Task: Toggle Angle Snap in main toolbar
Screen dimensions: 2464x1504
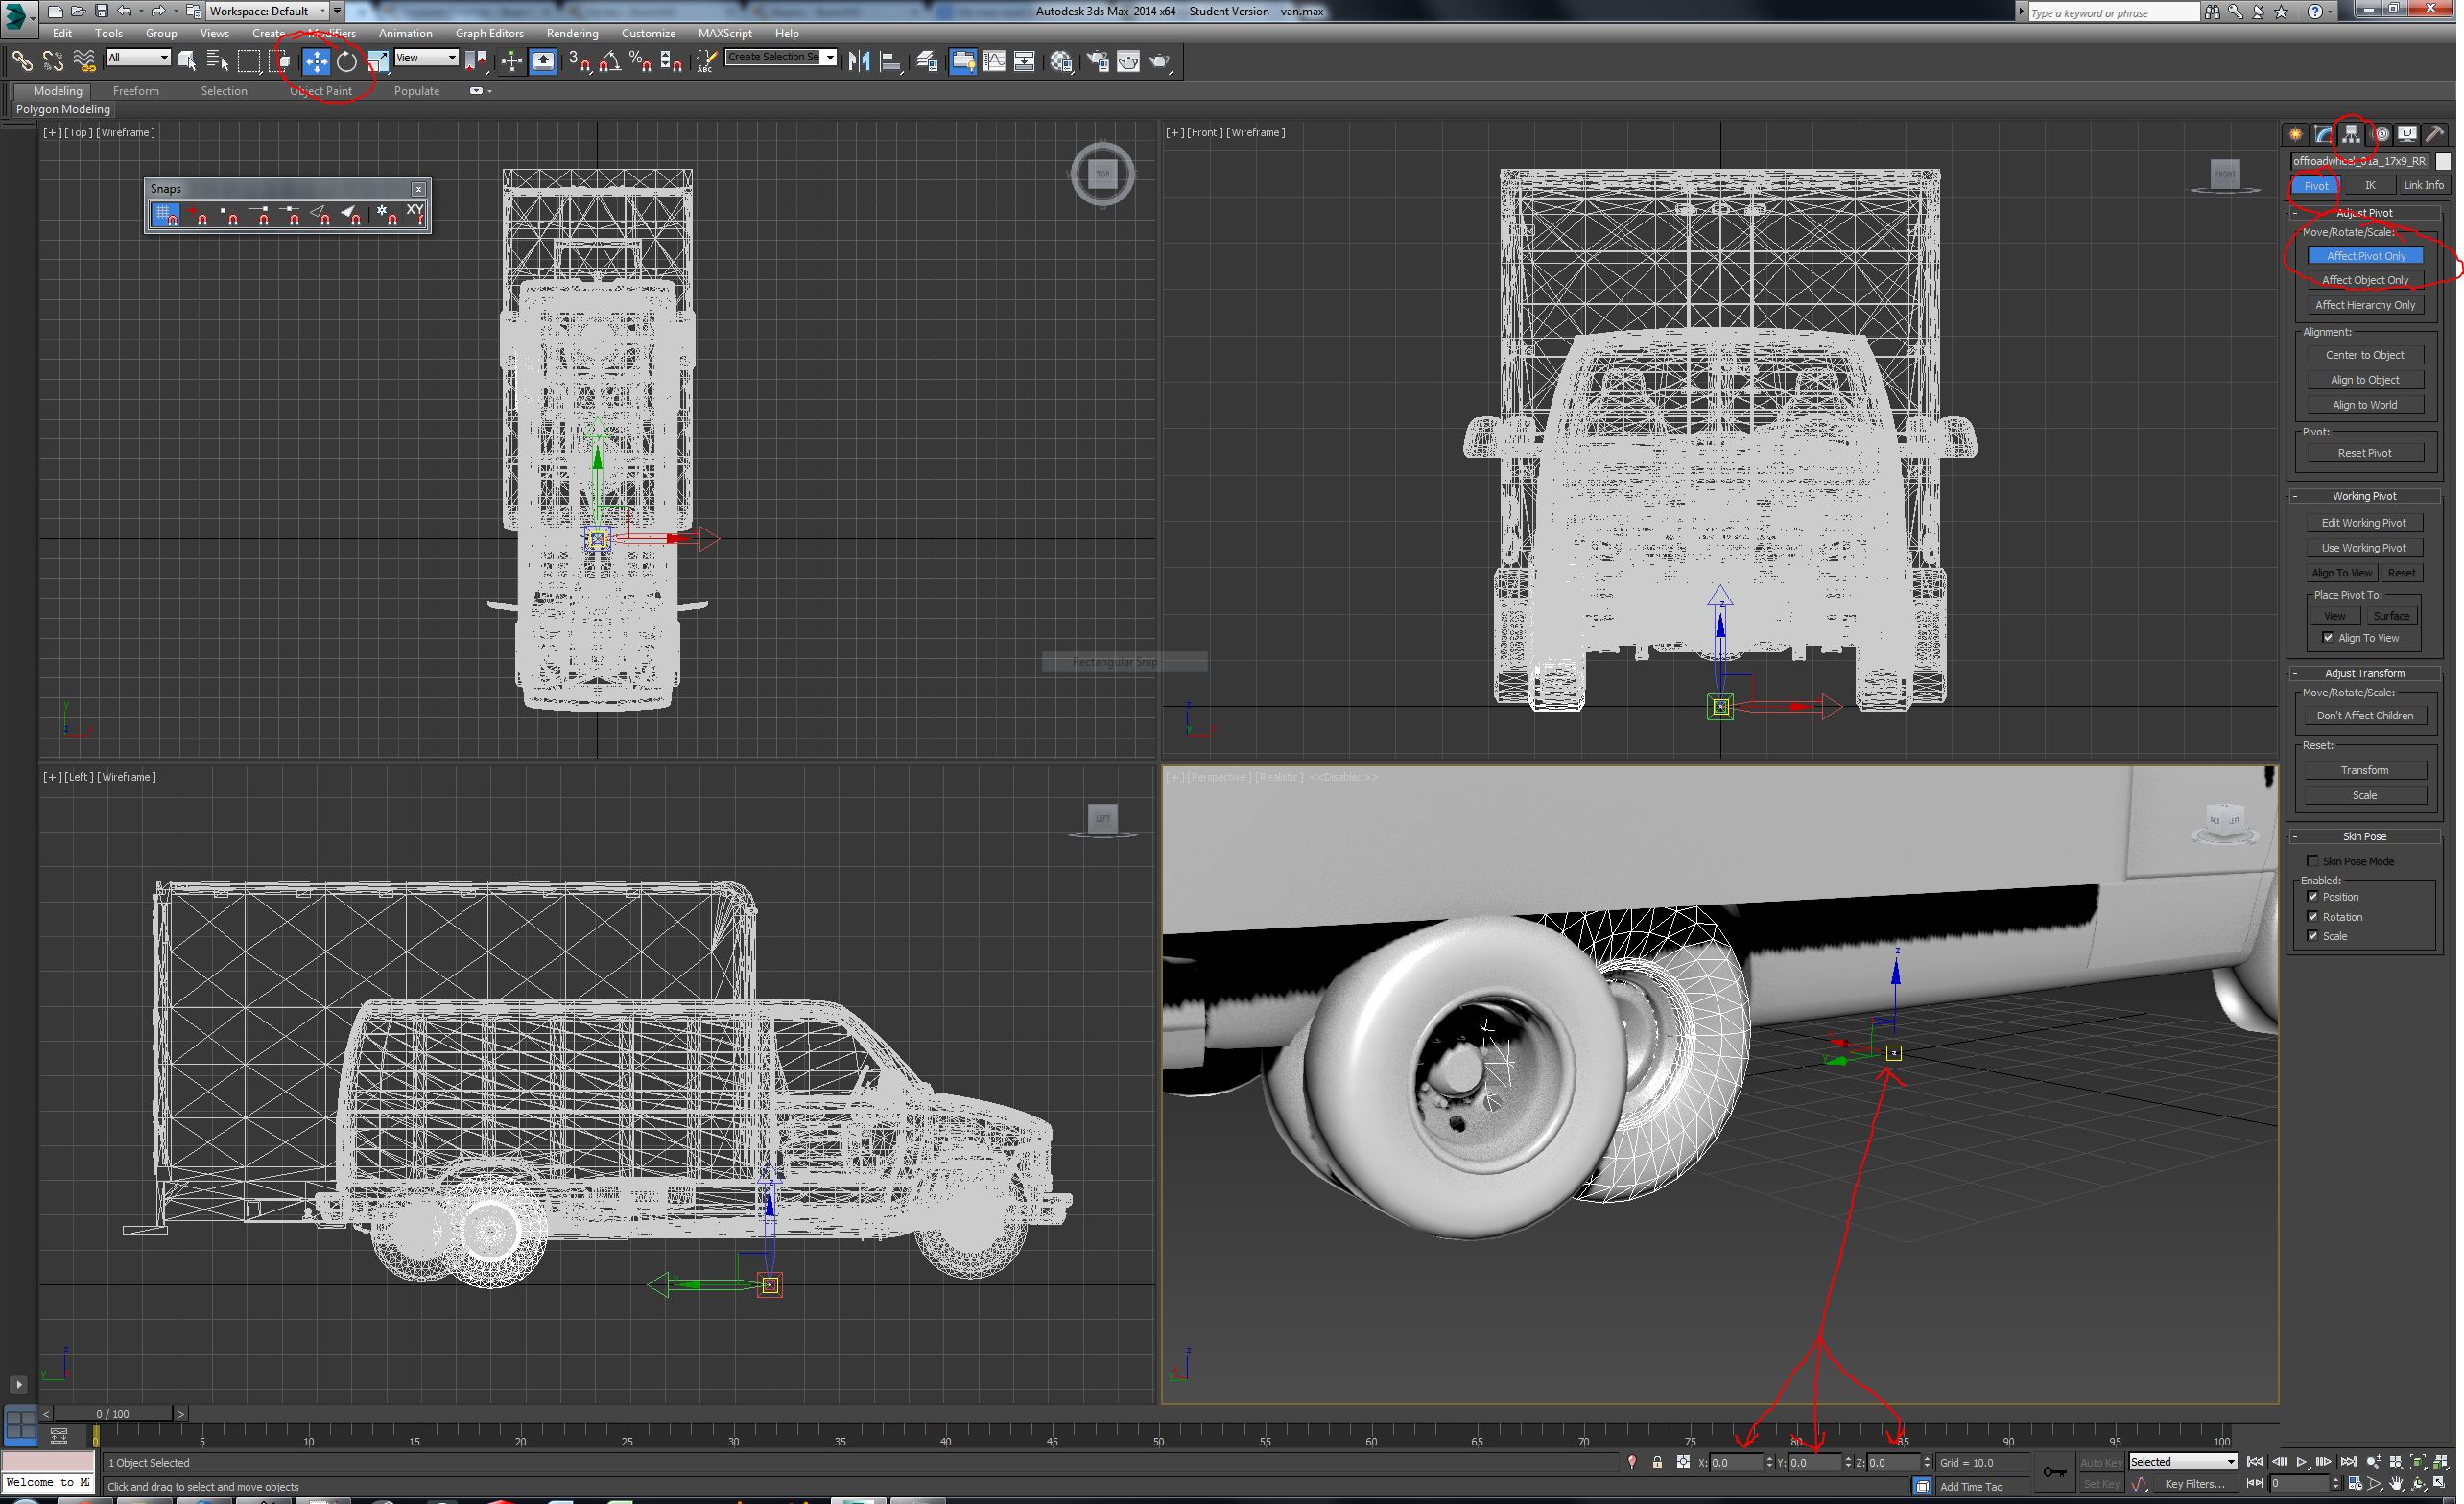Action: click(610, 62)
